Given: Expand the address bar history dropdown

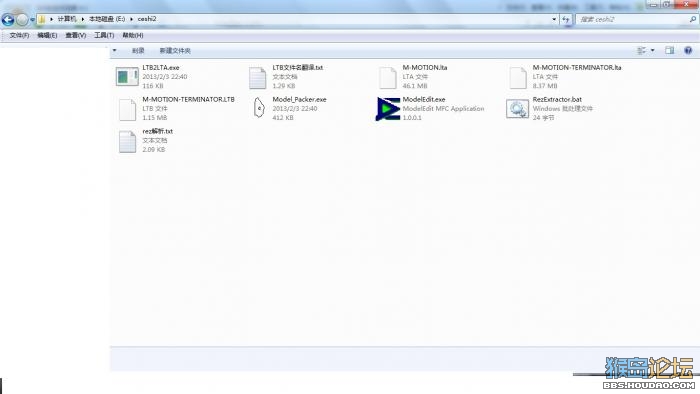Looking at the screenshot, I should point(554,19).
